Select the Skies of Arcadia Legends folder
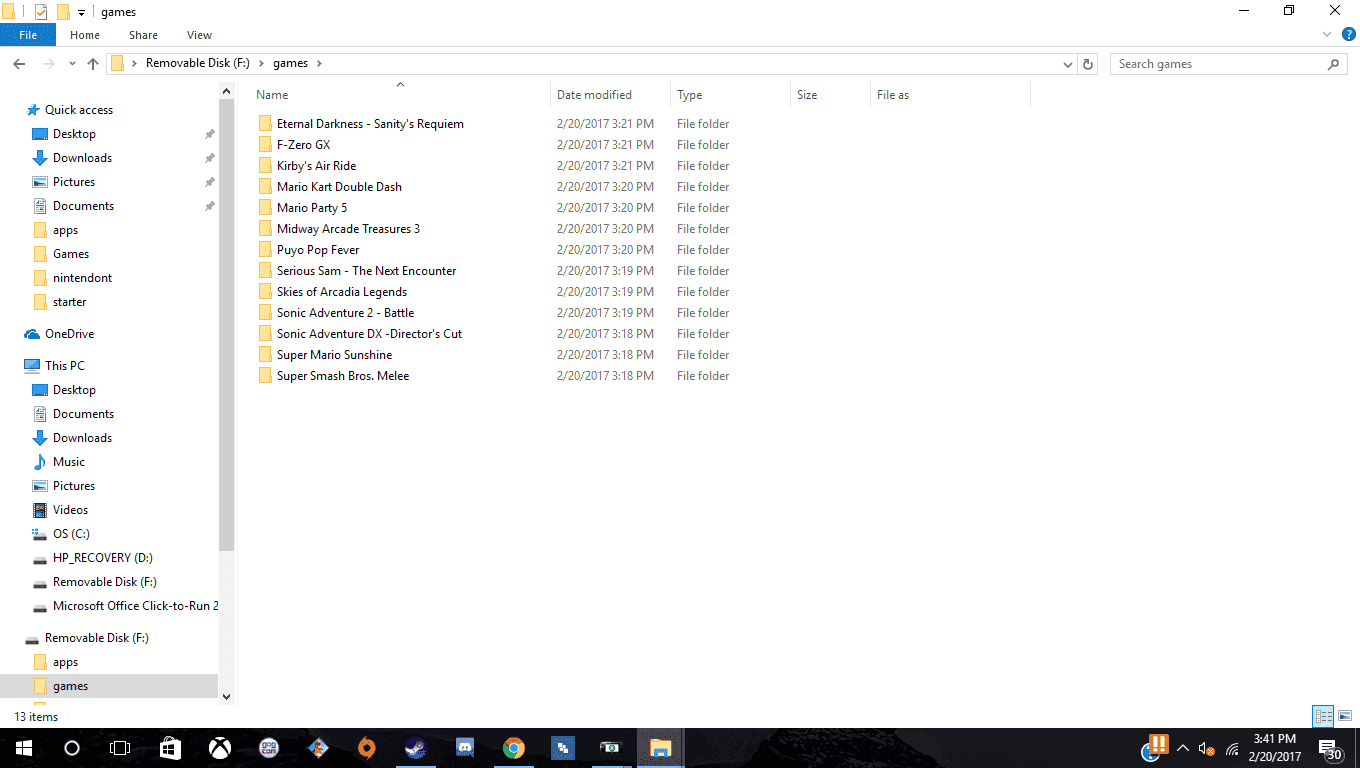Viewport: 1360px width, 768px height. (x=342, y=292)
